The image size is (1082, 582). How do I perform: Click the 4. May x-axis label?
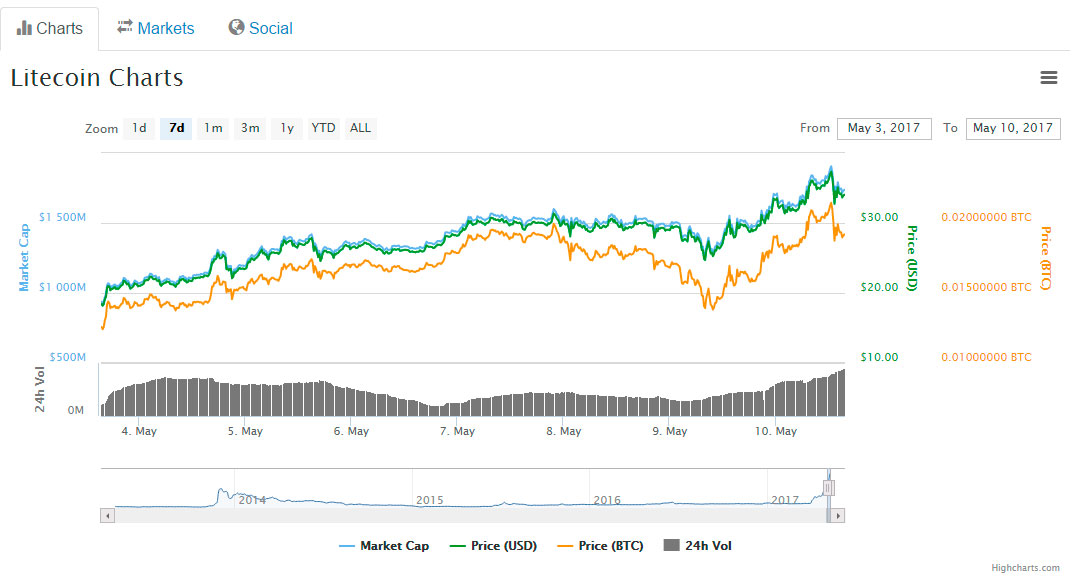tap(139, 431)
